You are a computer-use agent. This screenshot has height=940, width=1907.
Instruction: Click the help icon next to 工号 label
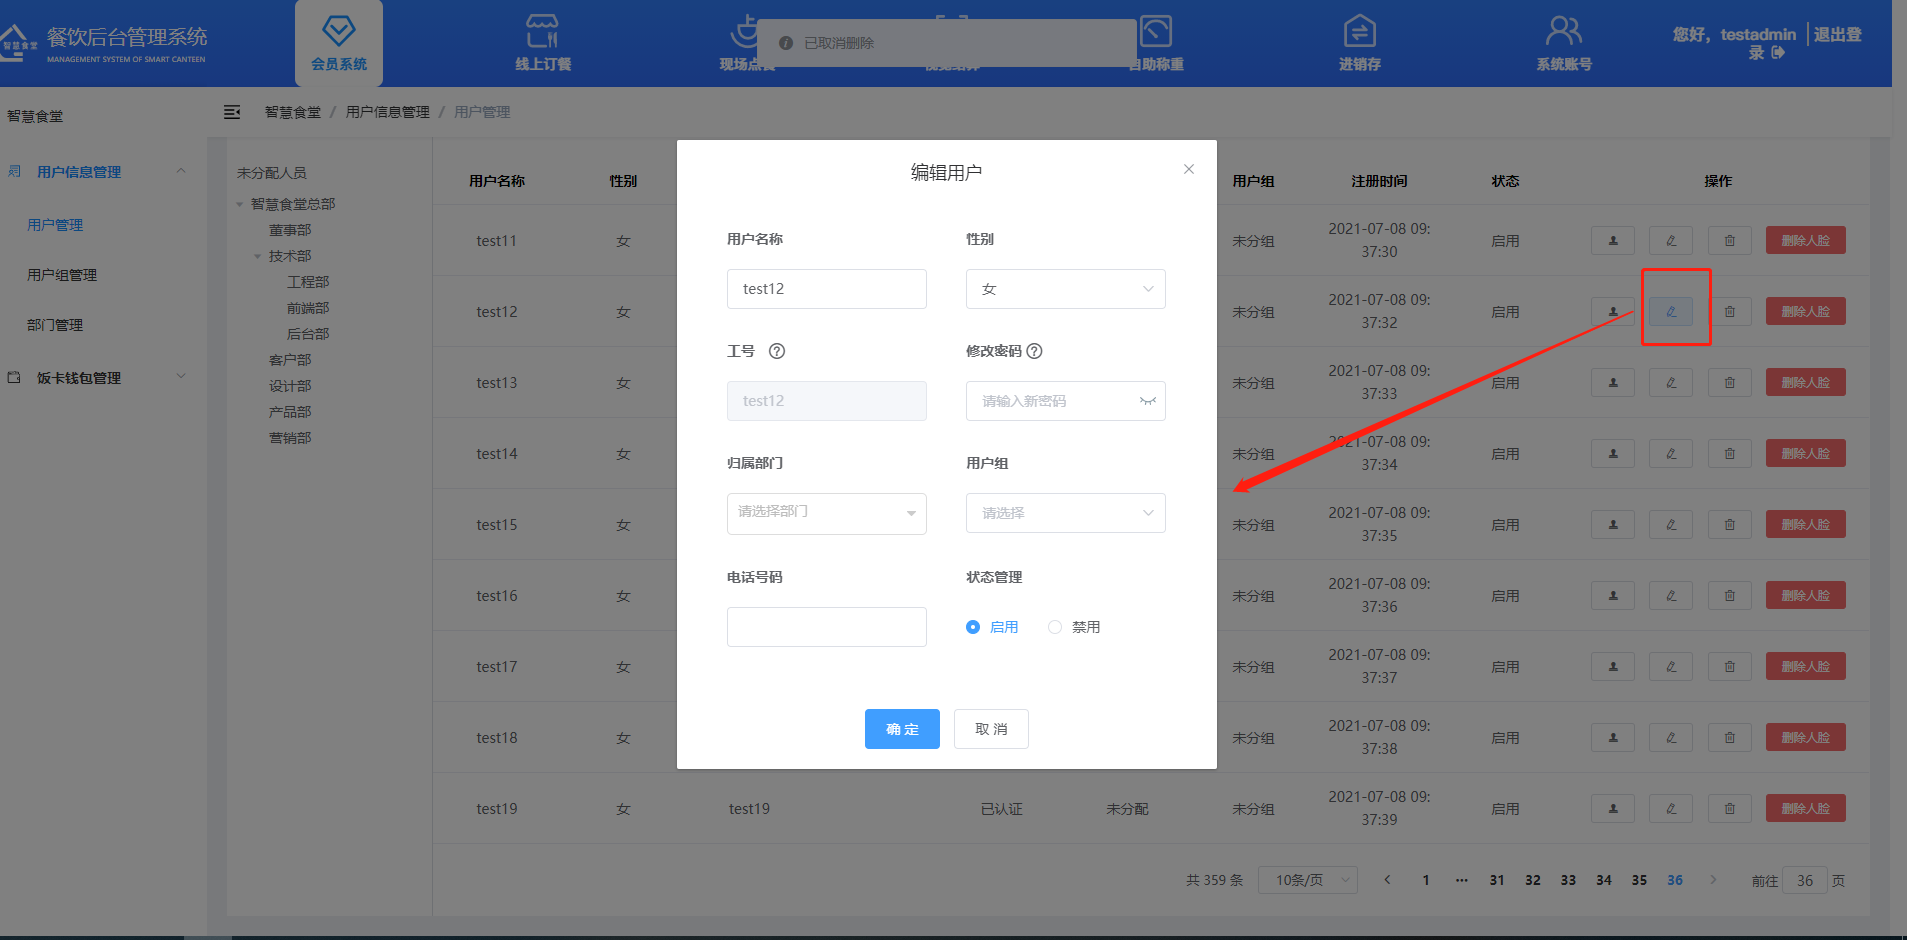[777, 351]
